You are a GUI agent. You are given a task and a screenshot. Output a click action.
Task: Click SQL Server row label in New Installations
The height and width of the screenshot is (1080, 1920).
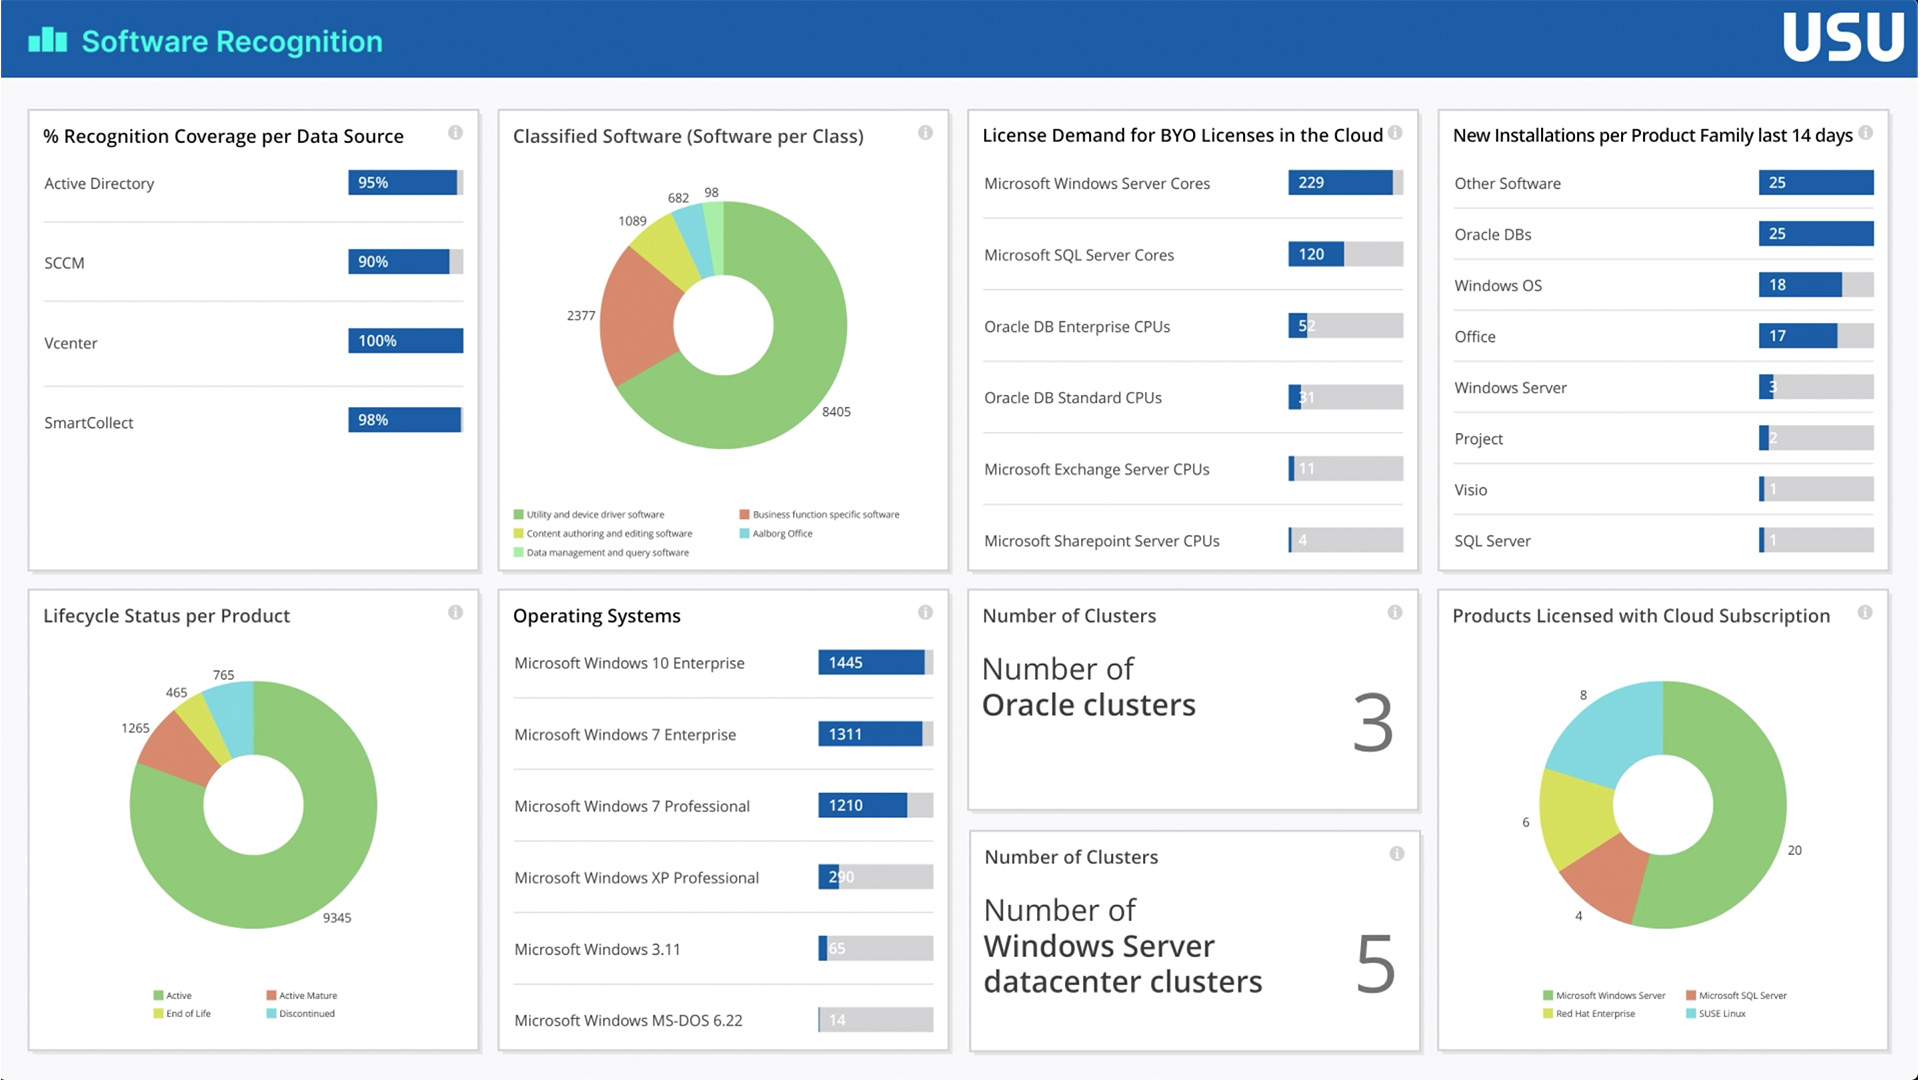[1492, 541]
